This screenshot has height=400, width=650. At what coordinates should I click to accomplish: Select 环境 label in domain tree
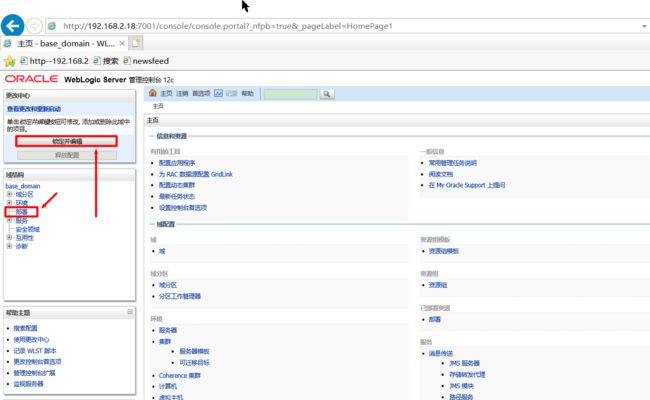point(22,203)
